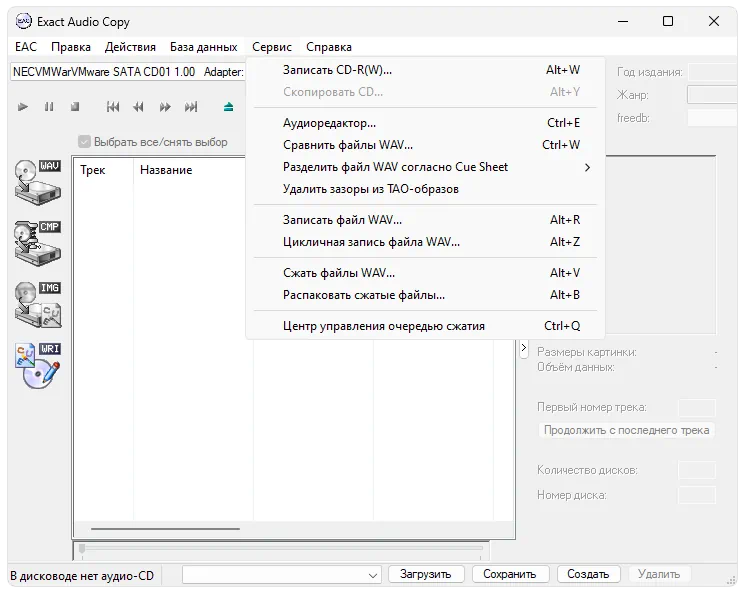This screenshot has height=594, width=744.
Task: Click the Pause playback button
Action: (x=49, y=107)
